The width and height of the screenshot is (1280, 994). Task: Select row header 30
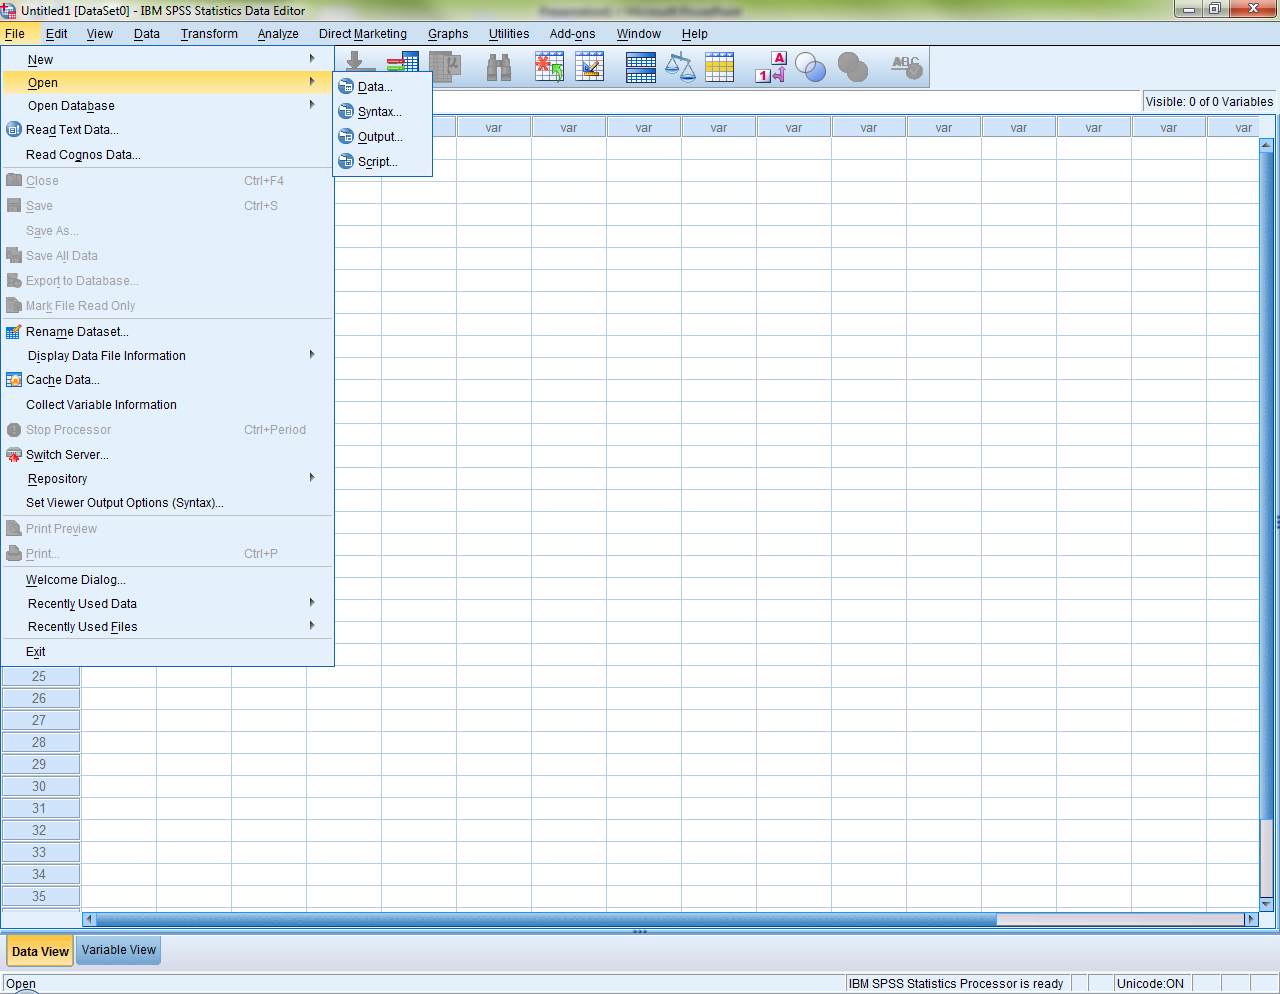40,786
